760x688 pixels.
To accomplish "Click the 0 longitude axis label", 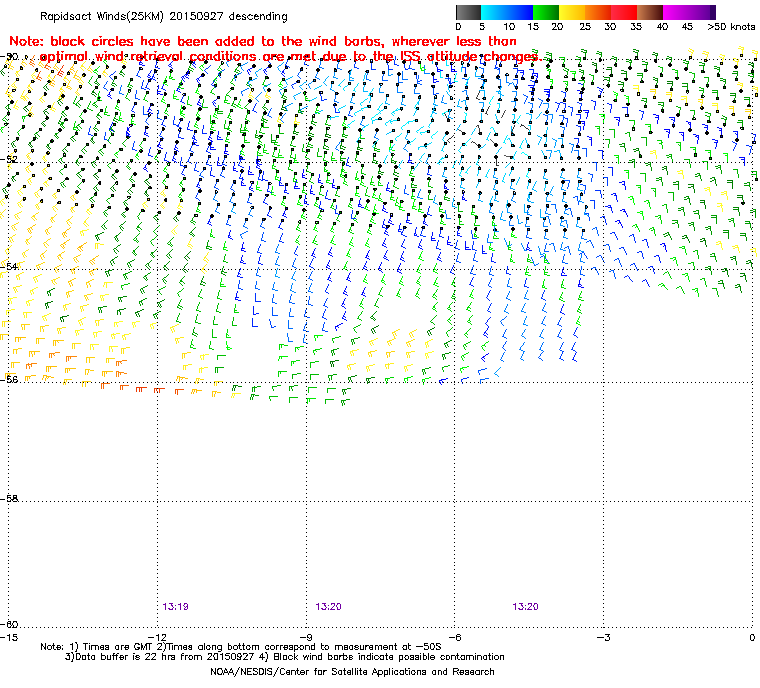I will pos(752,637).
